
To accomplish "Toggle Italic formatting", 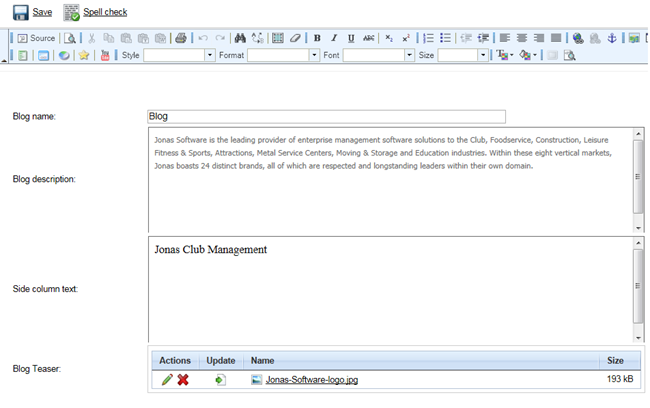I will [334, 38].
